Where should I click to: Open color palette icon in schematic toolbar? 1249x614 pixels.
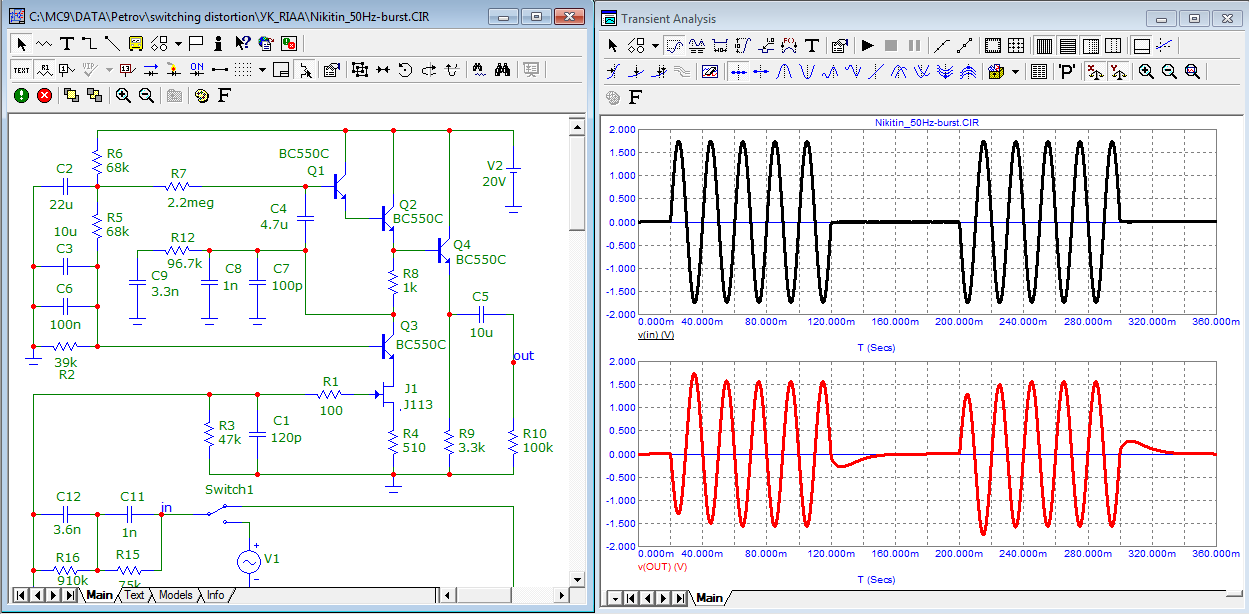point(201,95)
